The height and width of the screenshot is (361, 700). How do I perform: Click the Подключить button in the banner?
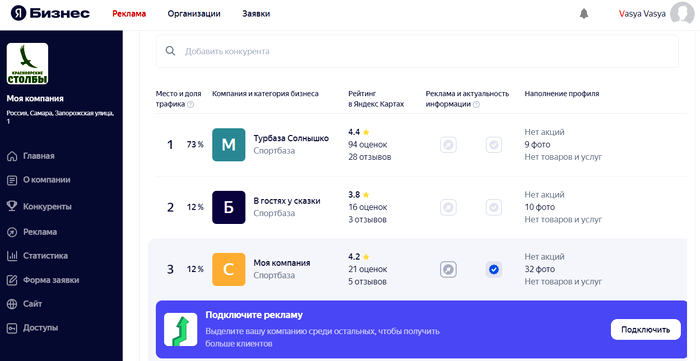646,330
